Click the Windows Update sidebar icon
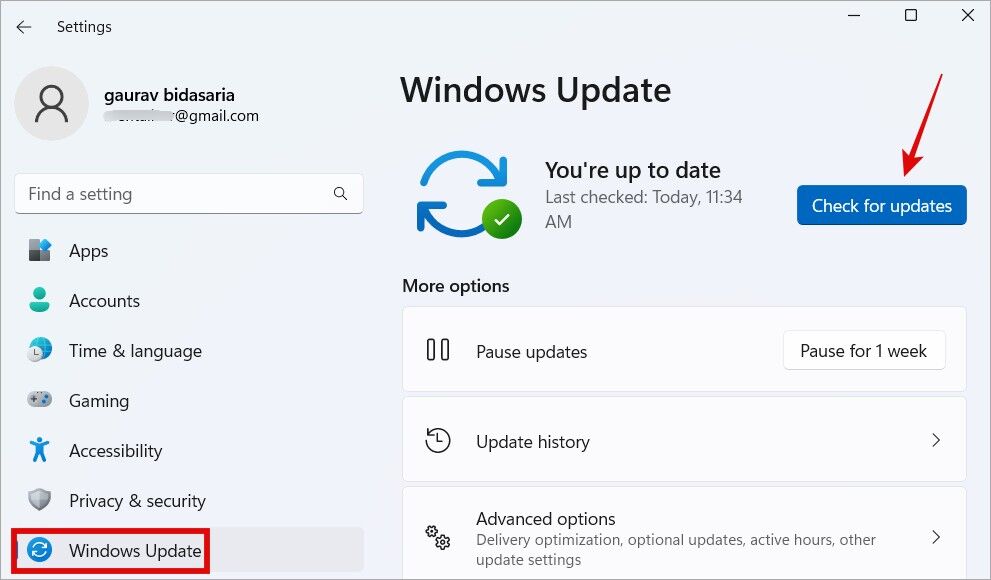 coord(40,550)
